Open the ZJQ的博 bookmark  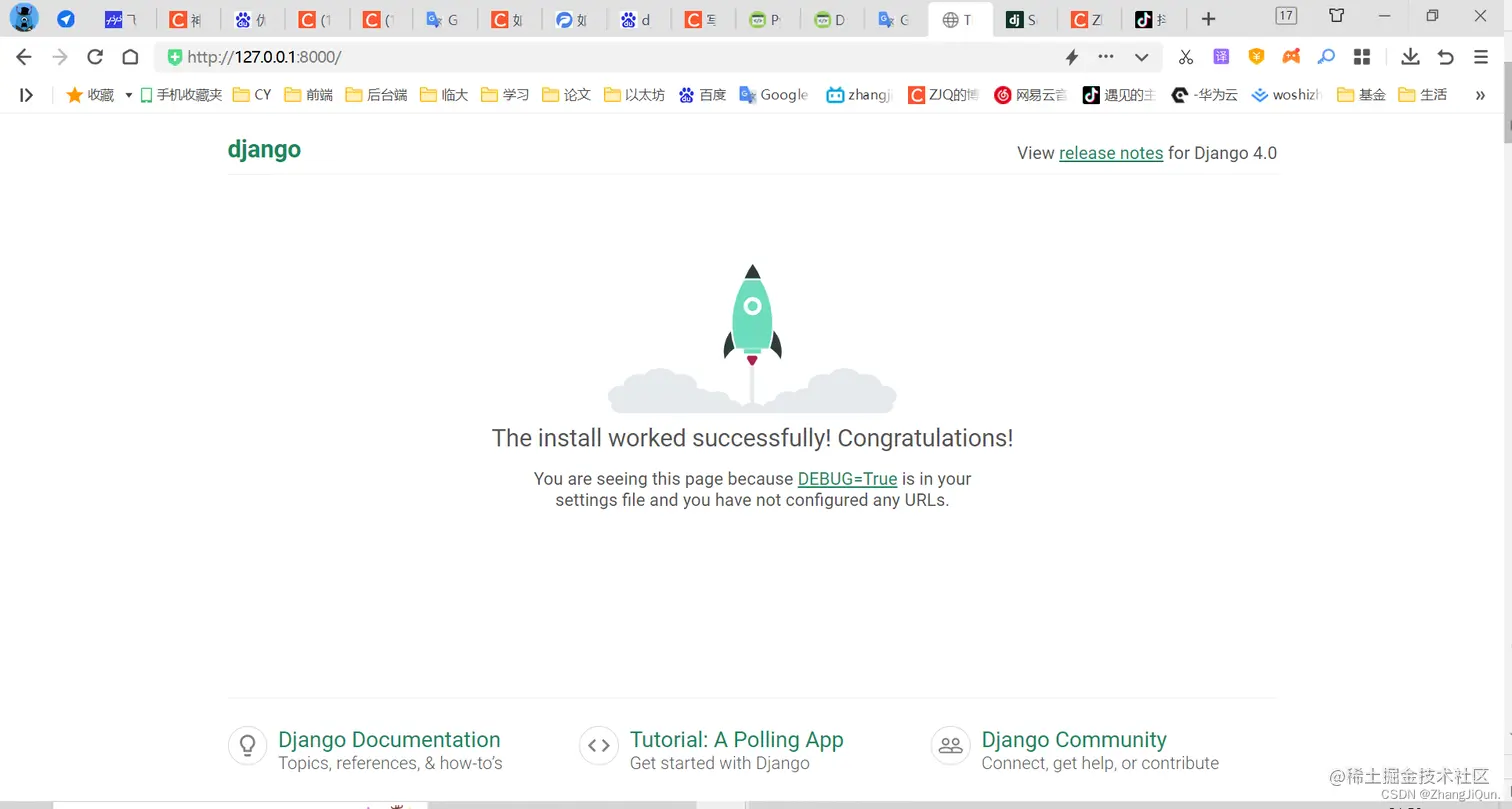coord(943,95)
